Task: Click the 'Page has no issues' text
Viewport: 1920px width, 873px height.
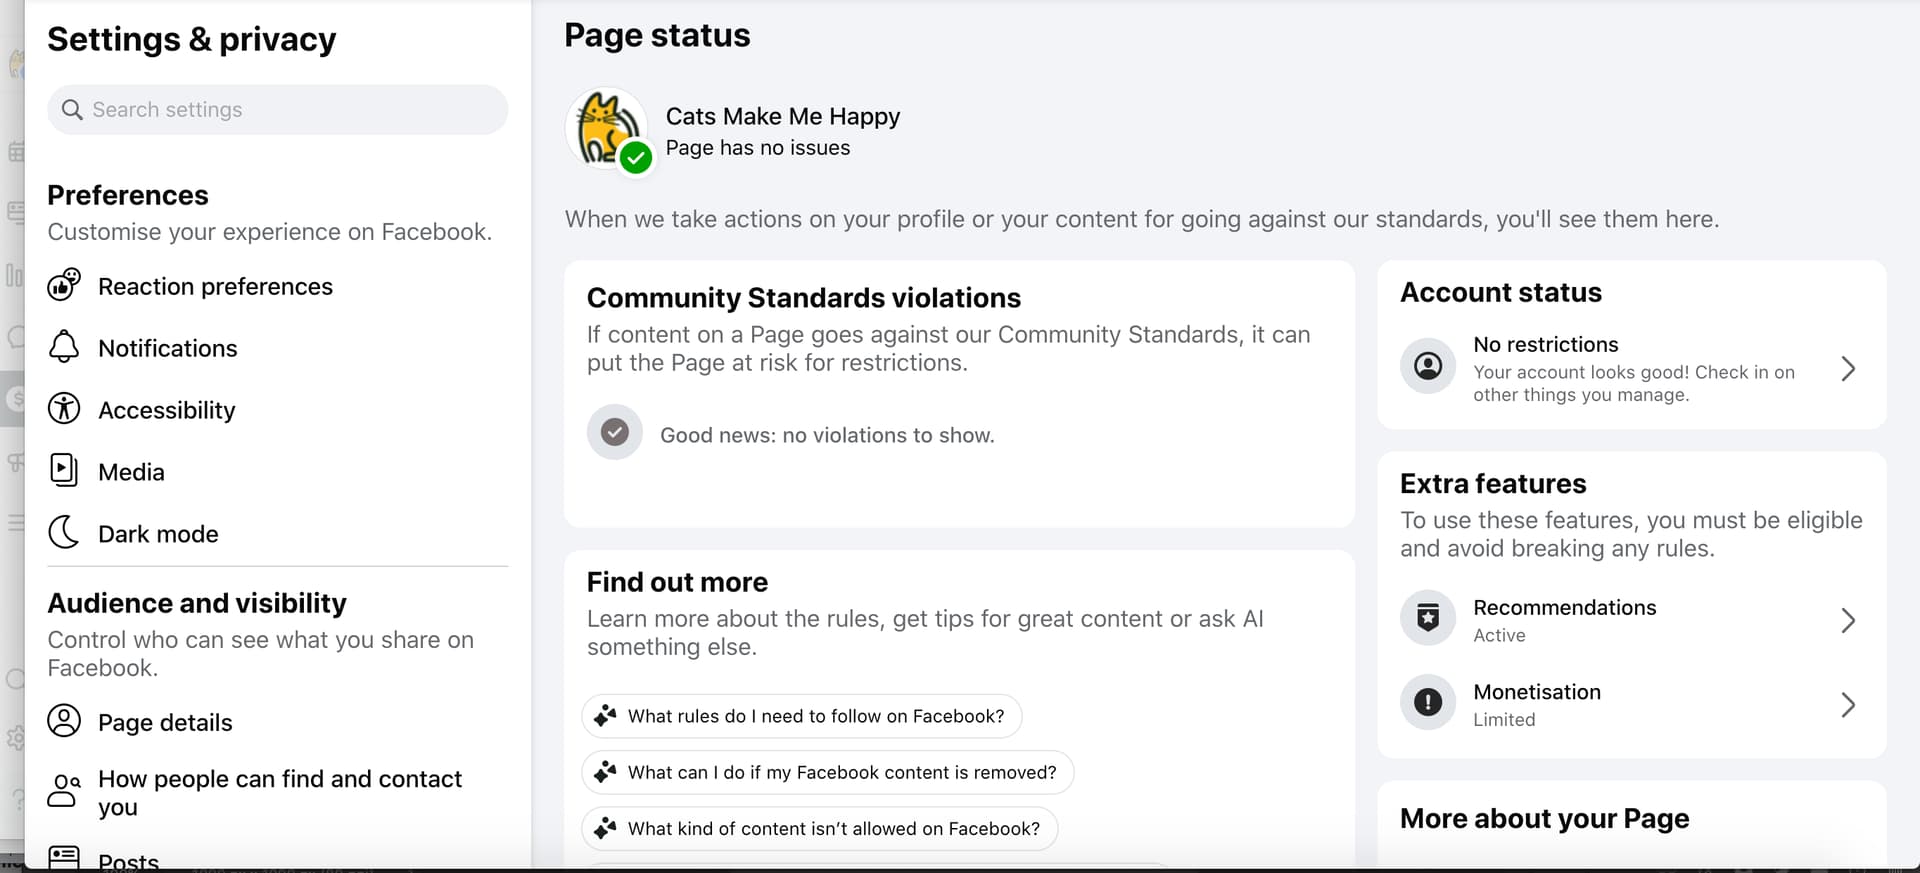Action: 758,147
